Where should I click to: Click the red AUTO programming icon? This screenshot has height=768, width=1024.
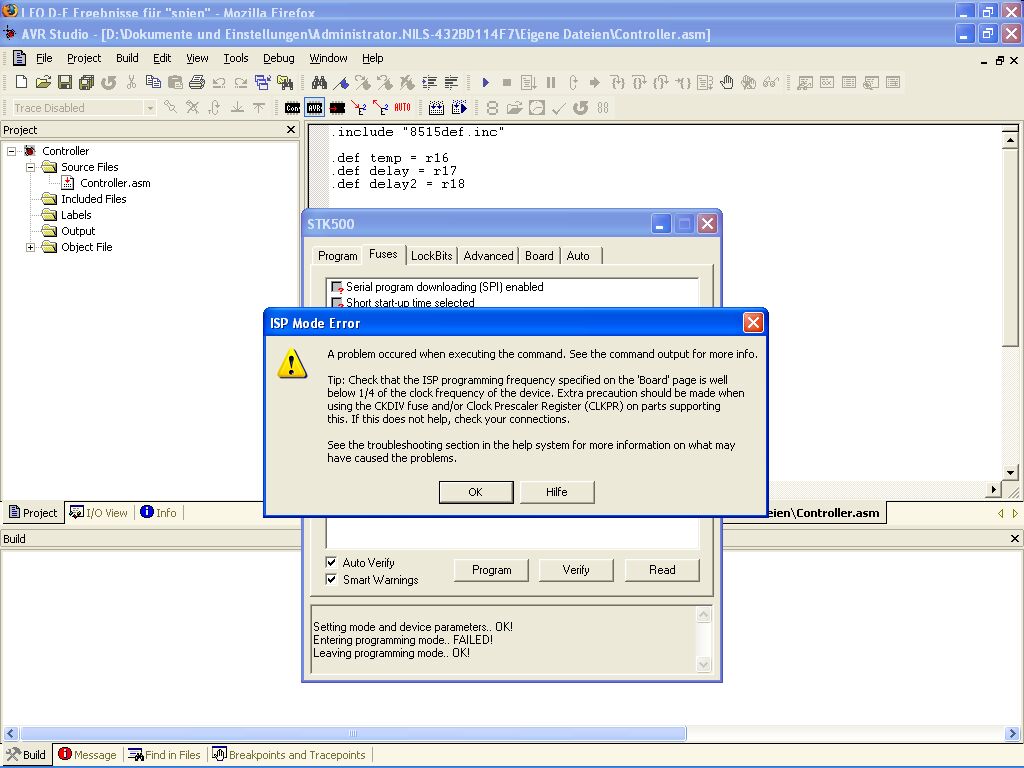pos(402,108)
